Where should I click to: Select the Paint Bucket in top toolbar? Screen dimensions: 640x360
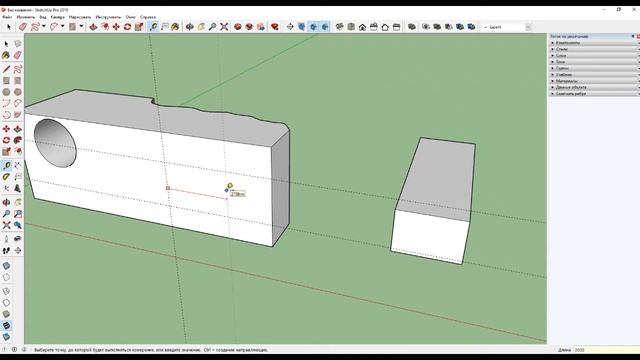click(x=175, y=27)
